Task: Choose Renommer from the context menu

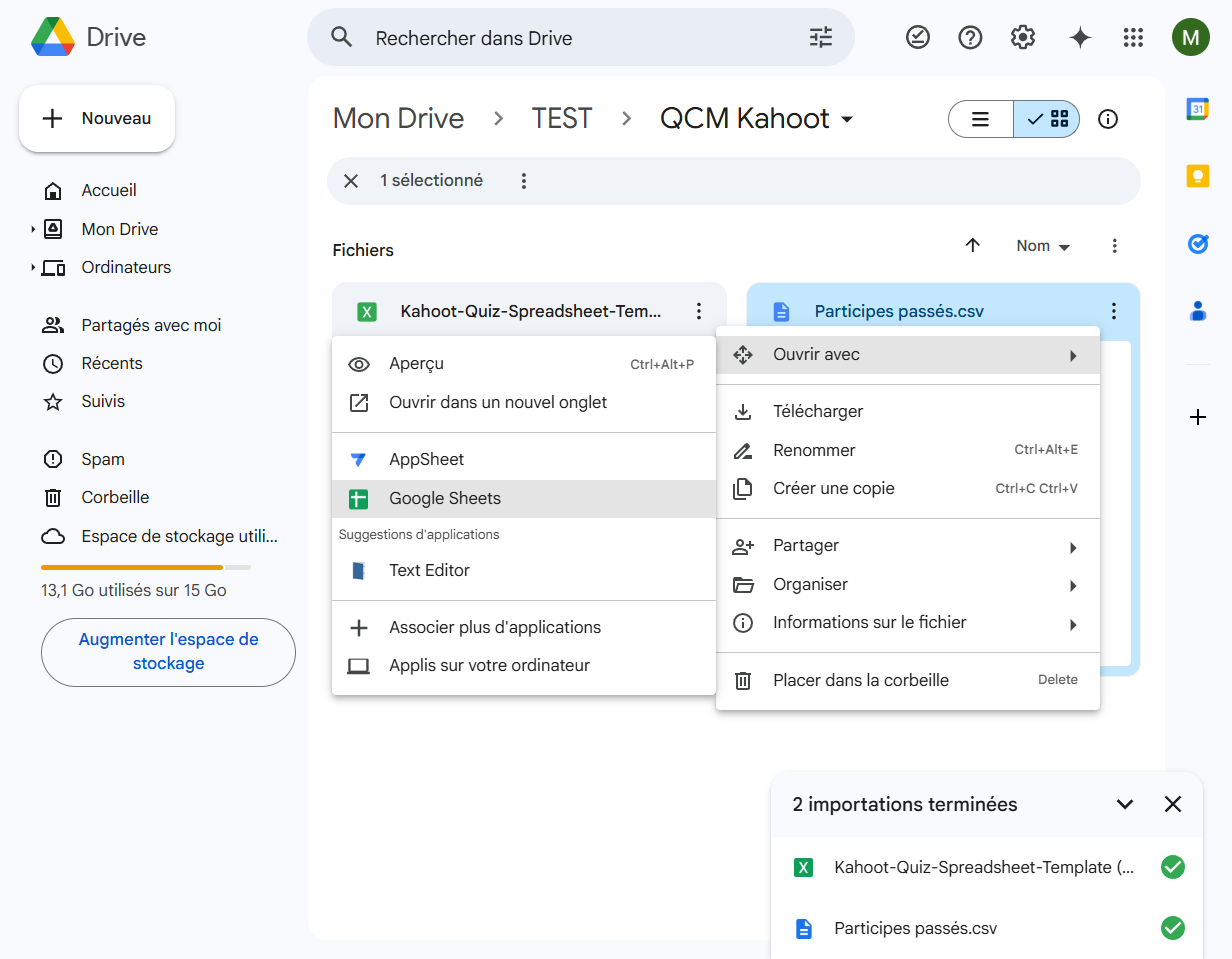Action: 908,451
